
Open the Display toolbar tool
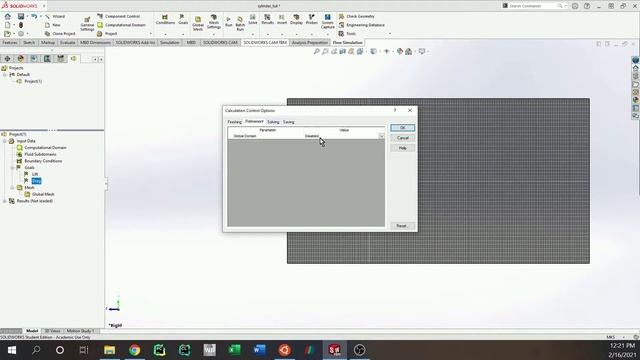296,19
